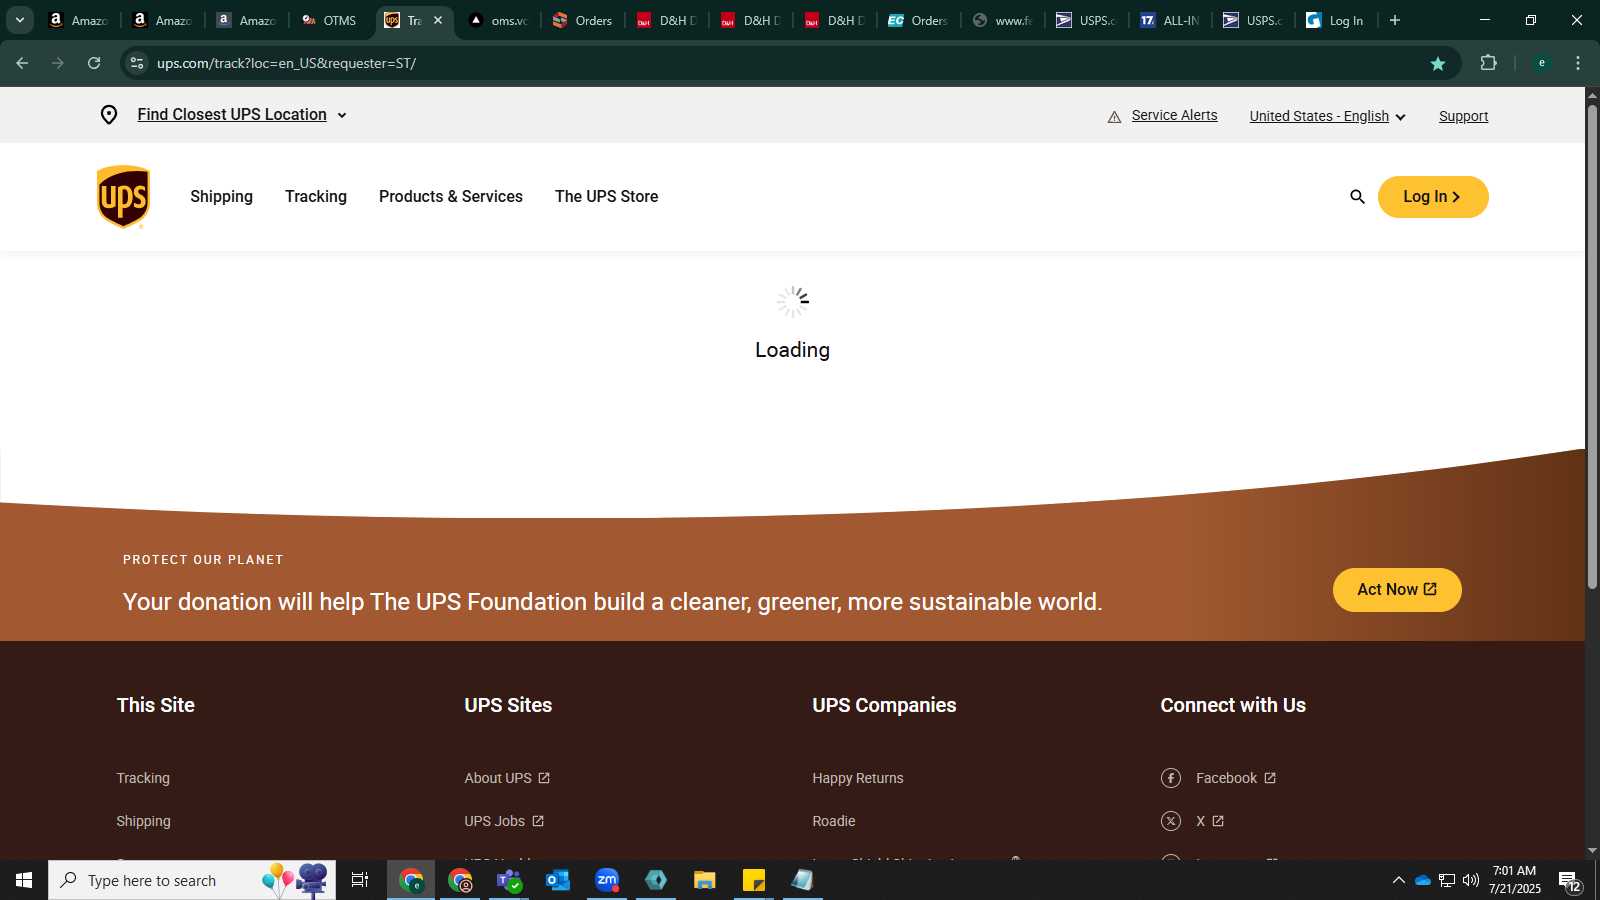Viewport: 1600px width, 900px height.
Task: Show hidden system tray icons
Action: 1398,880
